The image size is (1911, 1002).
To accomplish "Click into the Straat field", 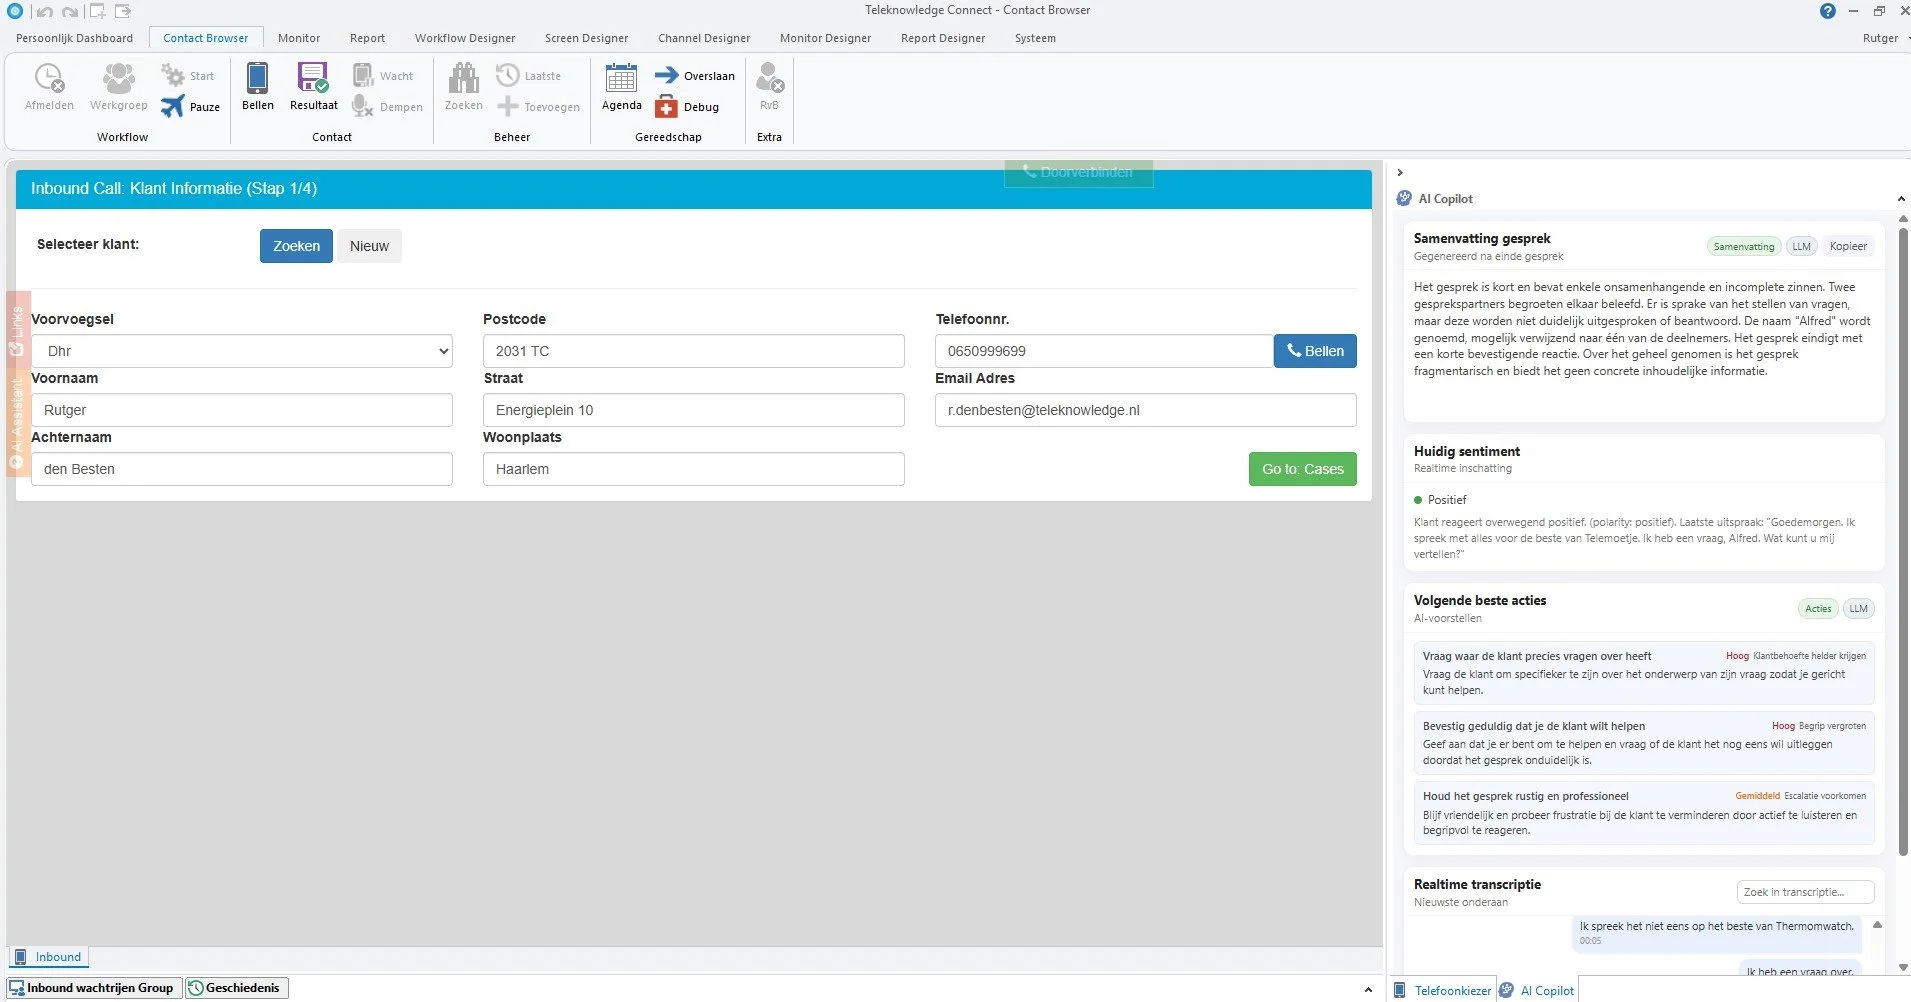I will point(694,410).
